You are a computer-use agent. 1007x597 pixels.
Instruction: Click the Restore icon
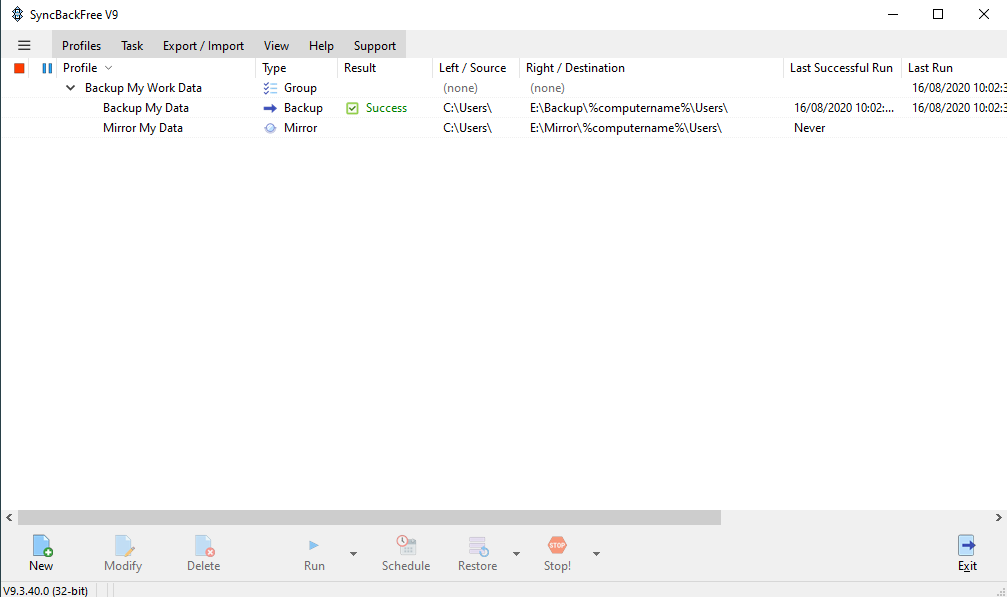click(x=478, y=545)
